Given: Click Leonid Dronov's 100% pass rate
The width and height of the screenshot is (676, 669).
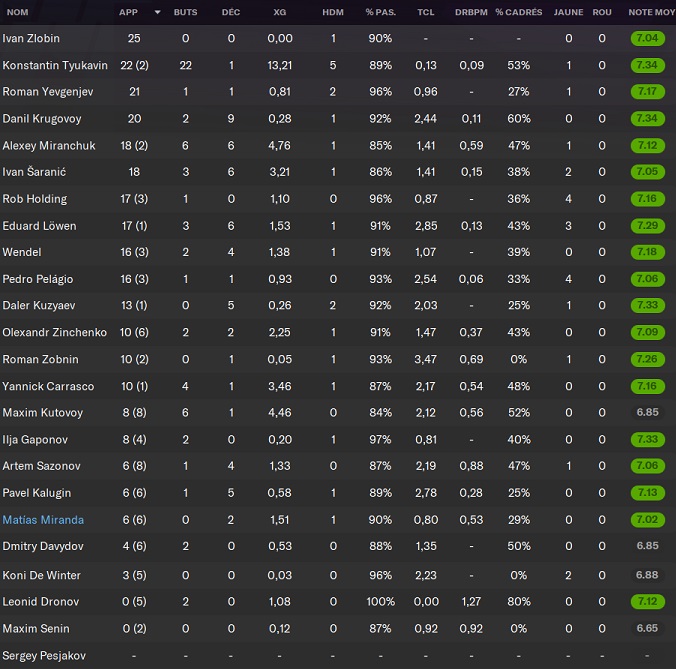Looking at the screenshot, I should point(380,602).
